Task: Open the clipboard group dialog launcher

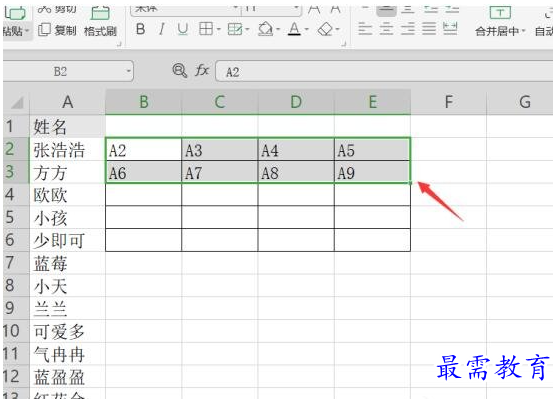Action: [x=119, y=44]
